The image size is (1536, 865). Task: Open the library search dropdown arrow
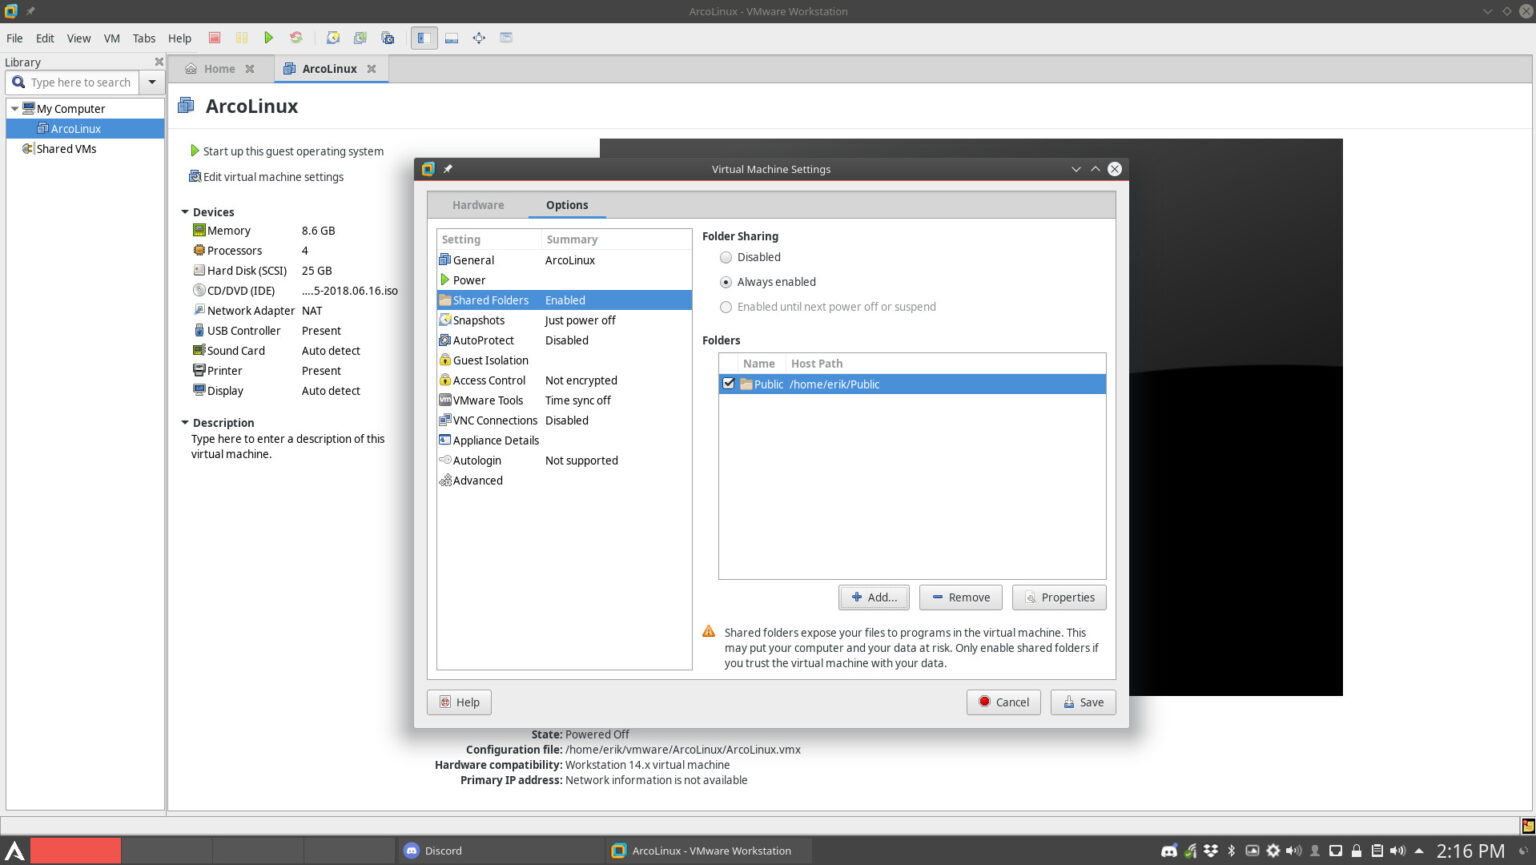(x=151, y=82)
